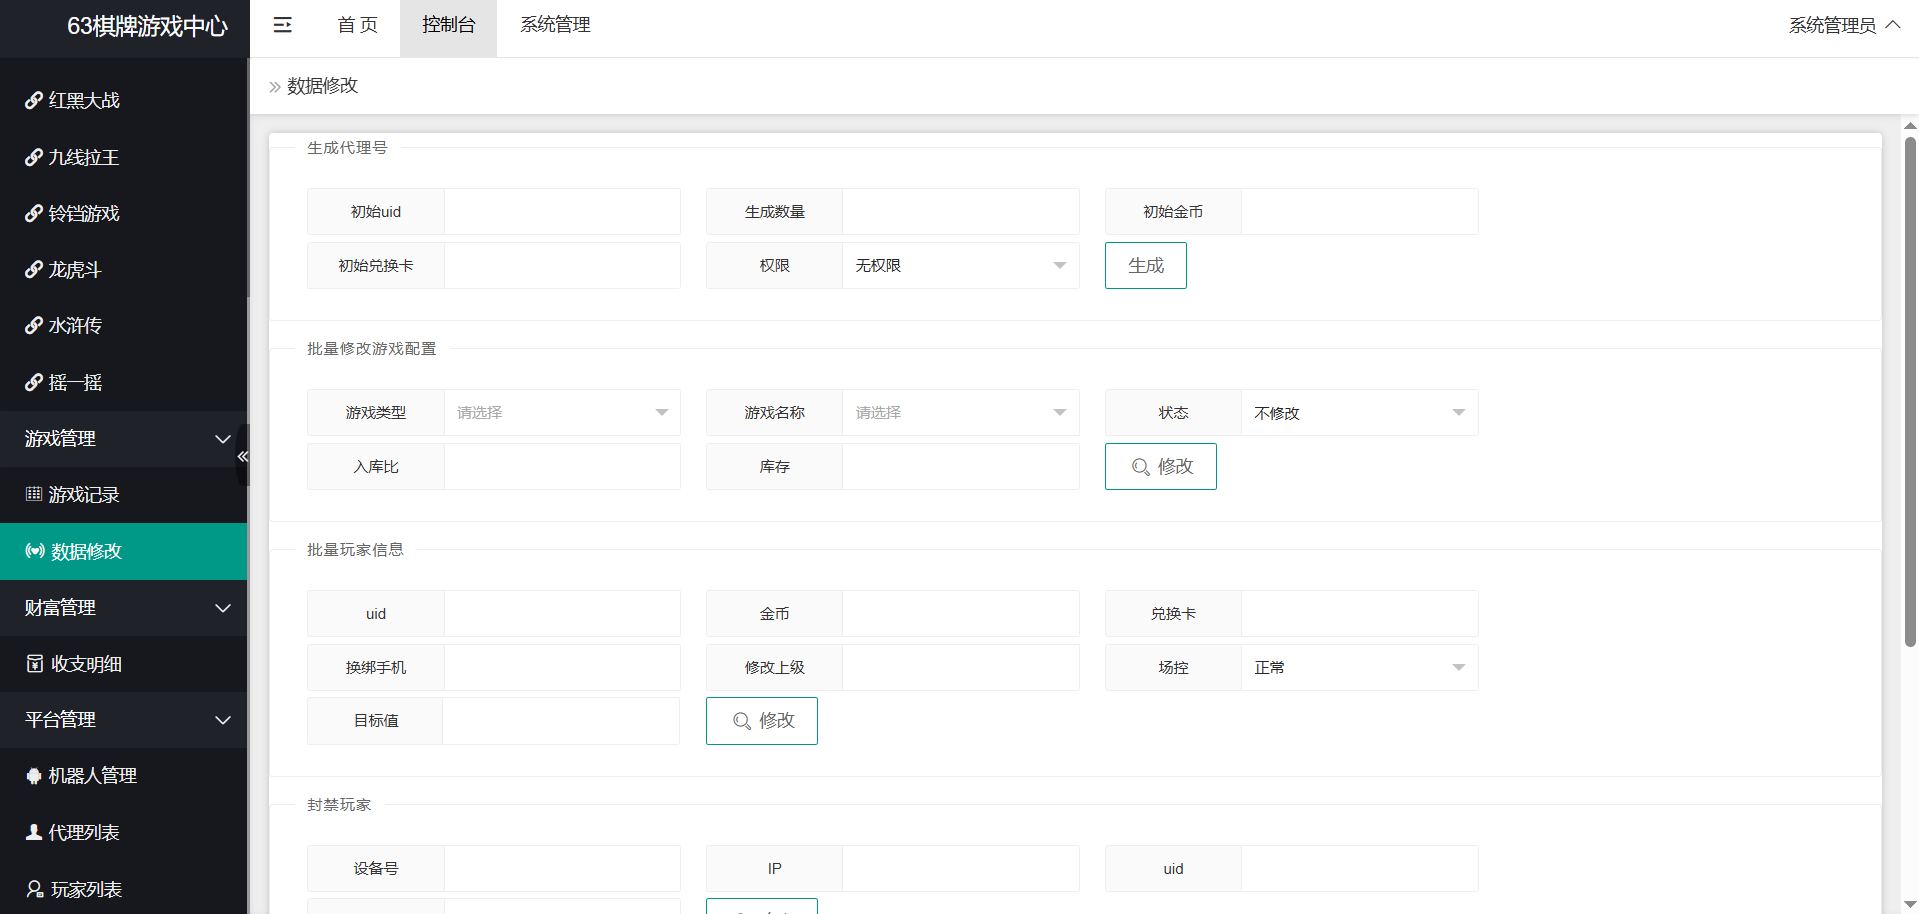Open the 权限 dropdown showing 无权限
This screenshot has height=914, width=1919.
pyautogui.click(x=960, y=266)
